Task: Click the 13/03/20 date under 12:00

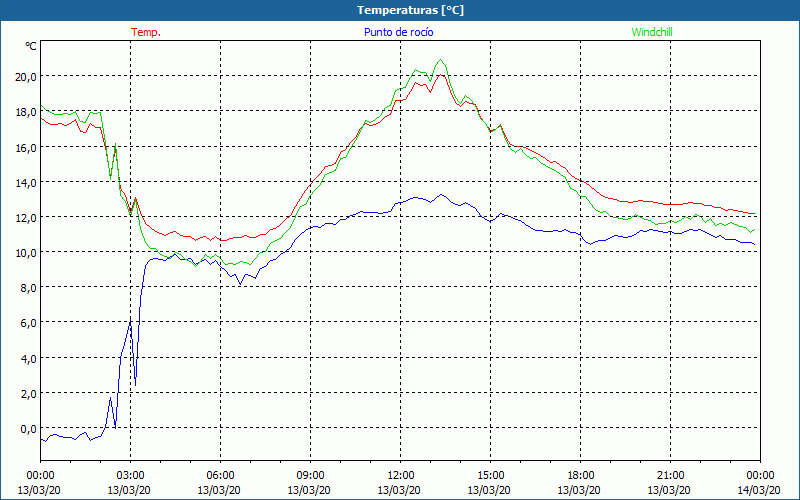Action: (x=399, y=490)
